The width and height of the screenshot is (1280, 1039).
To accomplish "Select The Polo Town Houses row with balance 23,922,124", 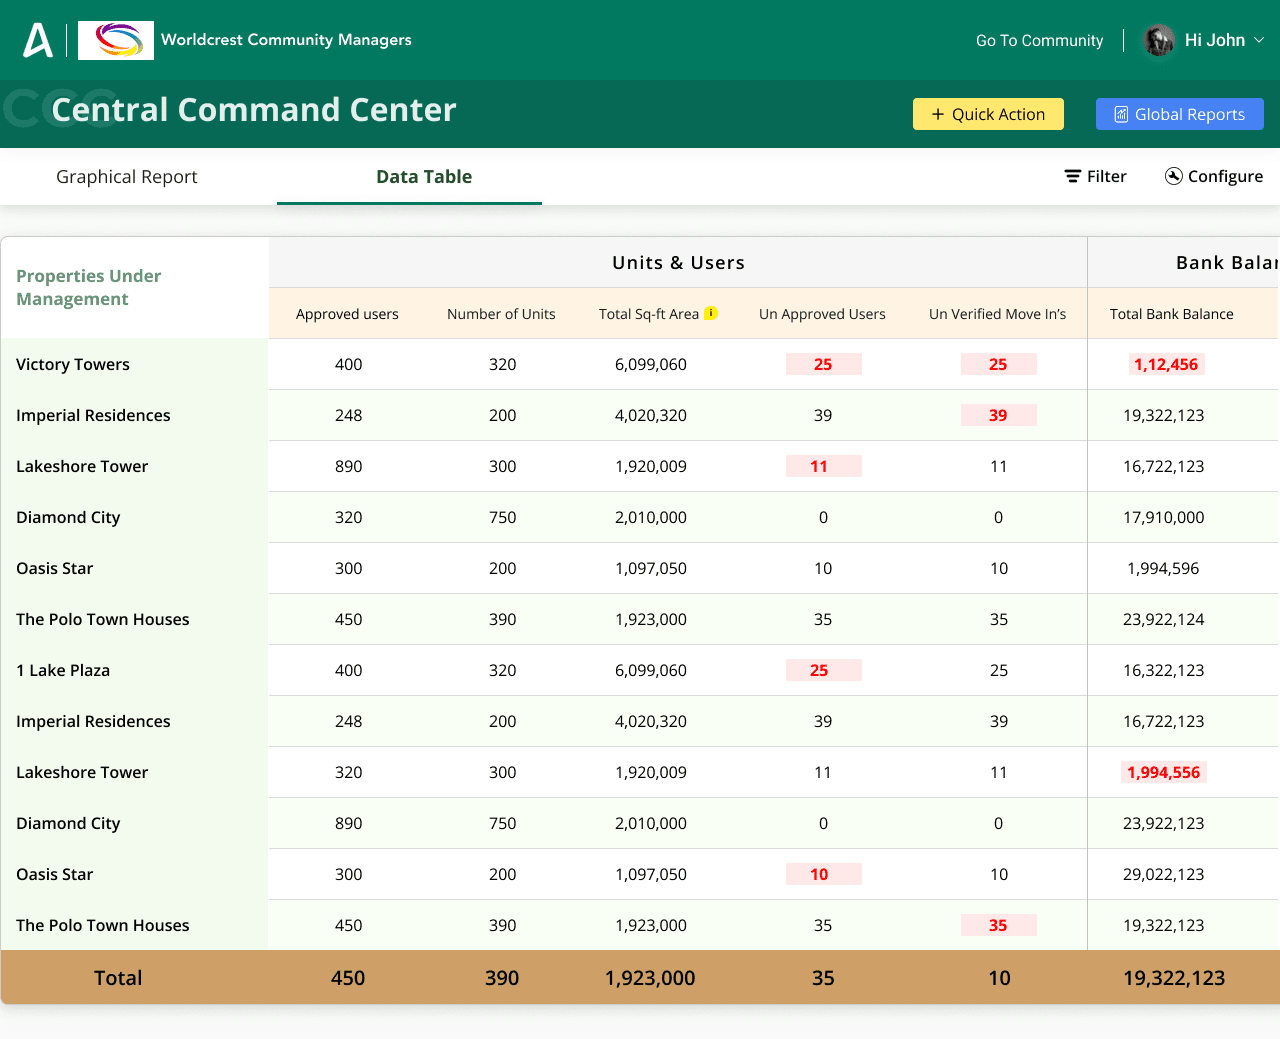I will [640, 619].
